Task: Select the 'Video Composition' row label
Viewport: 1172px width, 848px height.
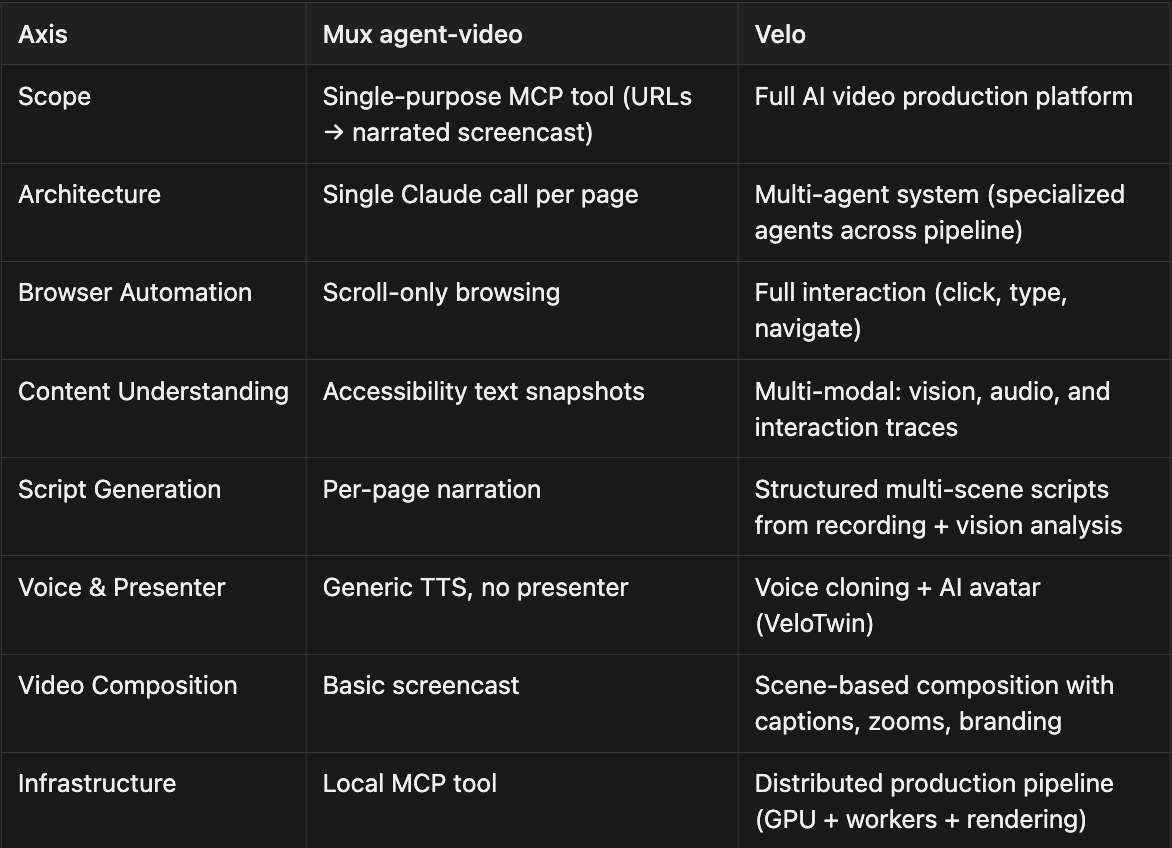Action: coord(127,685)
